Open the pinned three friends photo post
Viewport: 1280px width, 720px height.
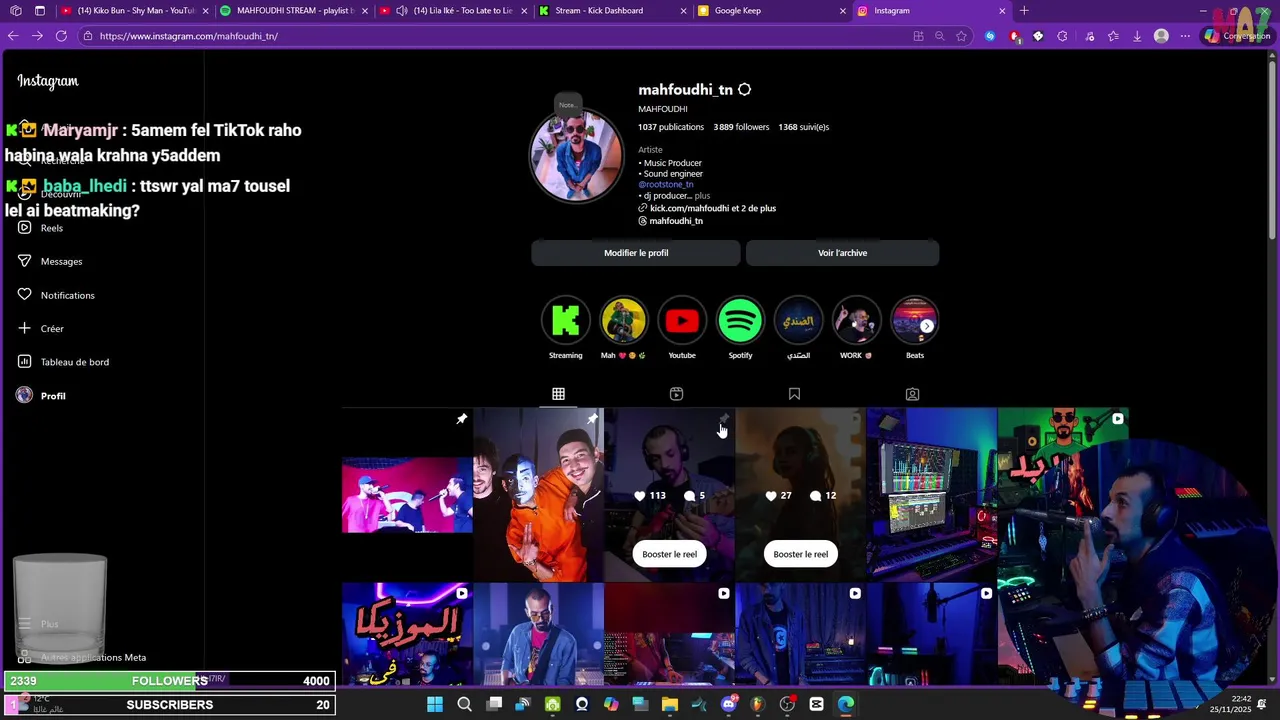coord(538,494)
